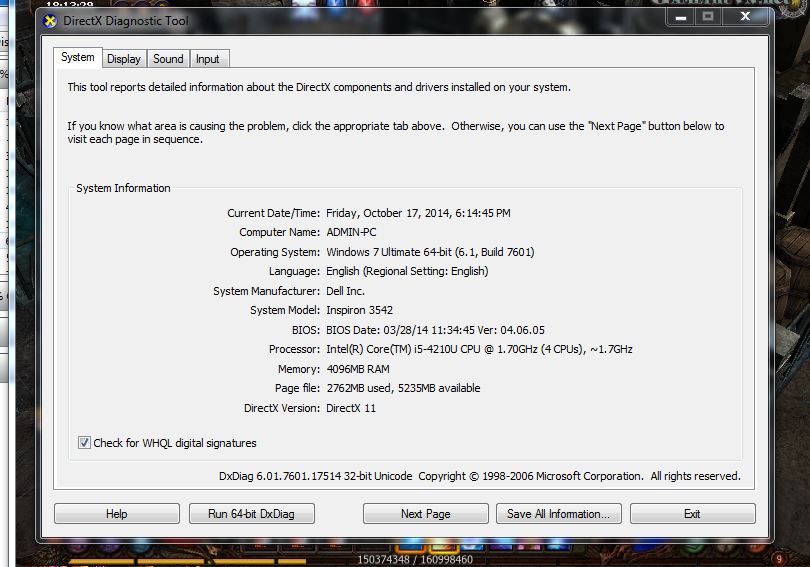The height and width of the screenshot is (567, 810).
Task: Click the DirectX version value 'DirectX 11'
Action: [351, 408]
